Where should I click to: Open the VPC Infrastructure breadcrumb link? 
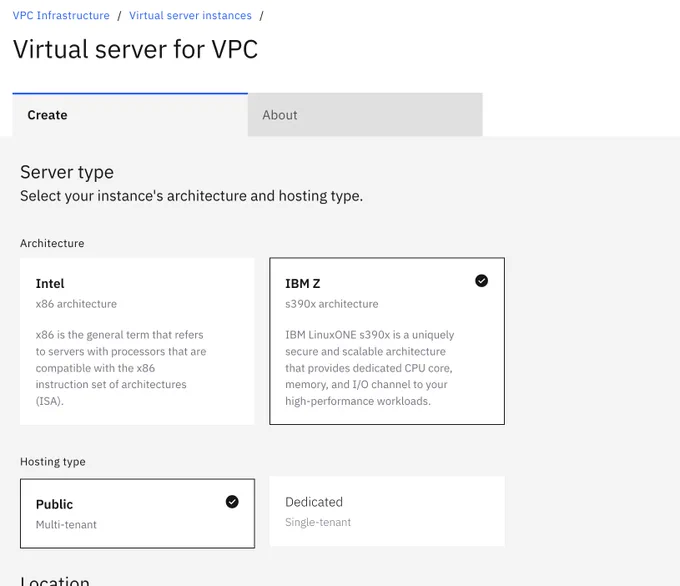(x=61, y=16)
